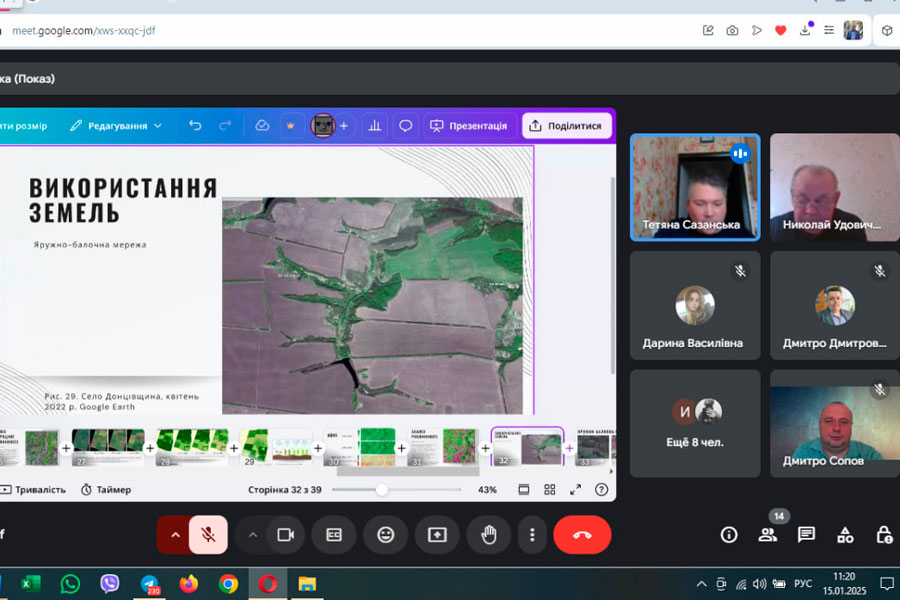Open the Тривалість option in Canva
The height and width of the screenshot is (600, 900).
click(x=34, y=490)
